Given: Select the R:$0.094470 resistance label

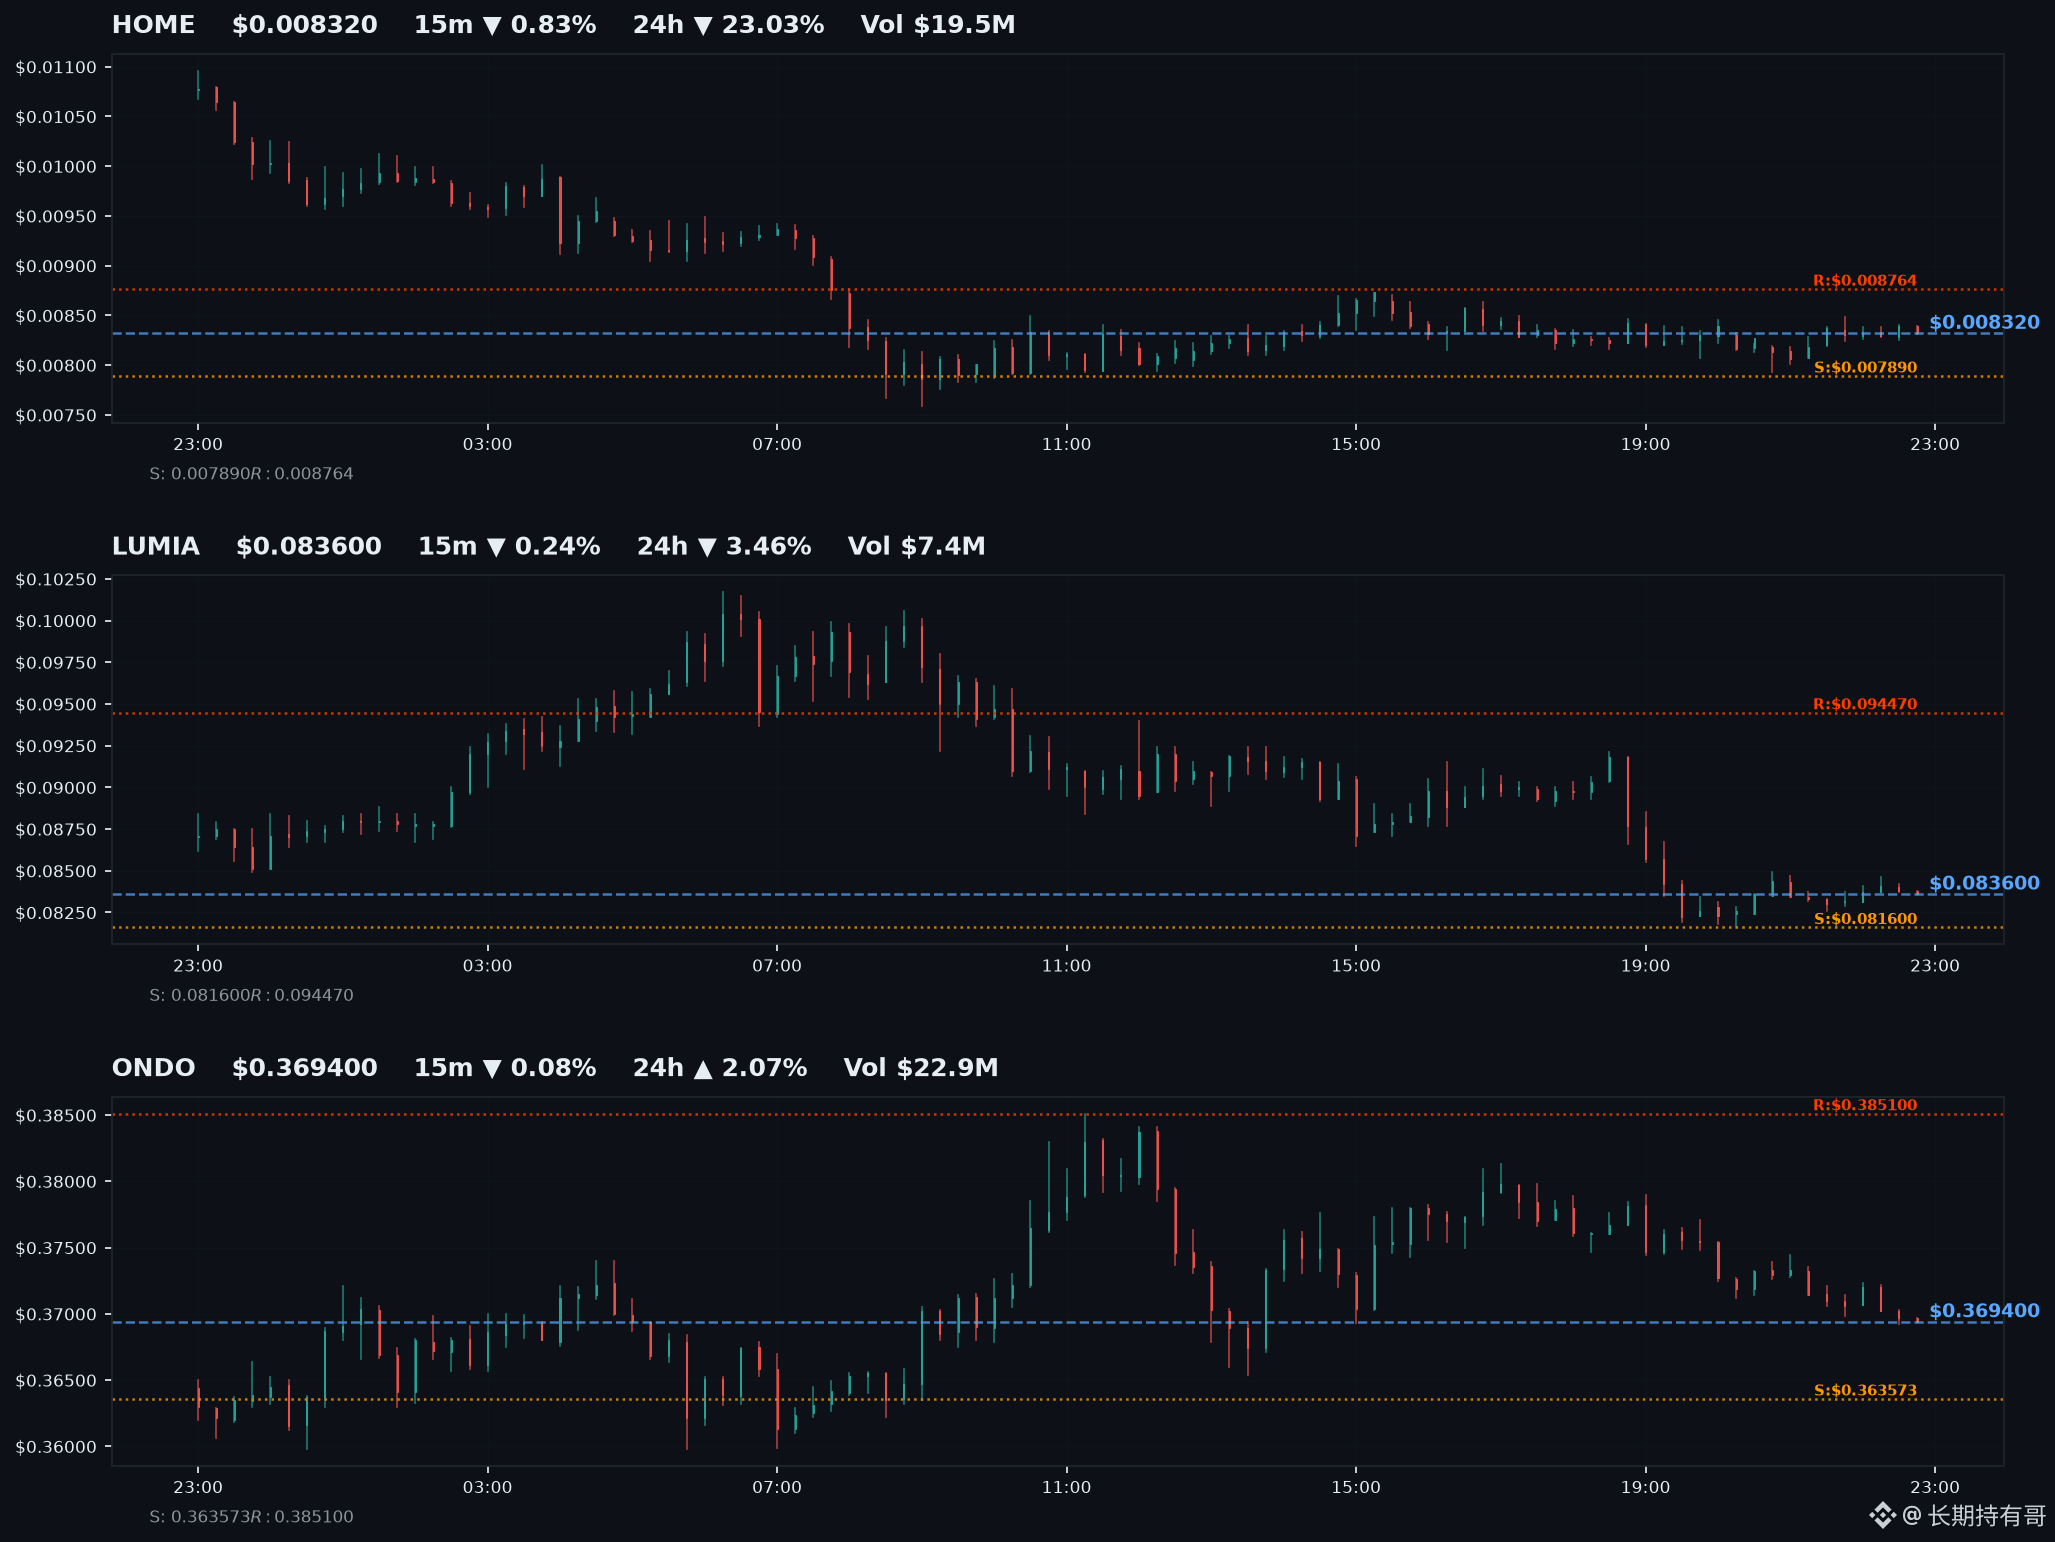Looking at the screenshot, I should (1865, 705).
